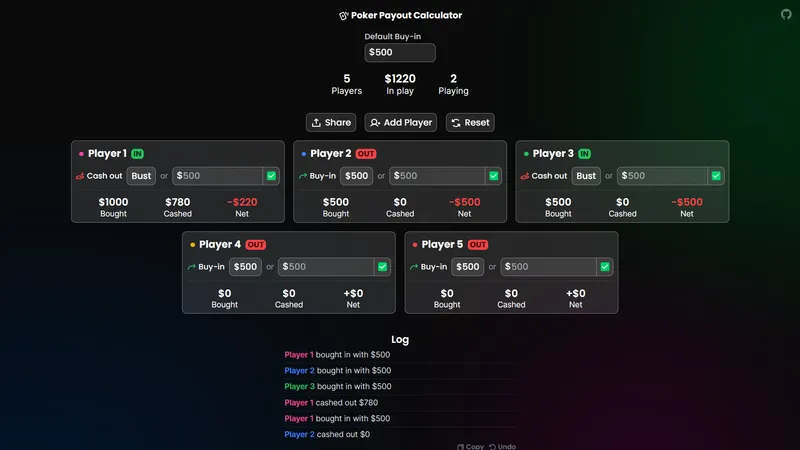Image resolution: width=800 pixels, height=450 pixels.
Task: Undo the last log entry
Action: [x=502, y=446]
